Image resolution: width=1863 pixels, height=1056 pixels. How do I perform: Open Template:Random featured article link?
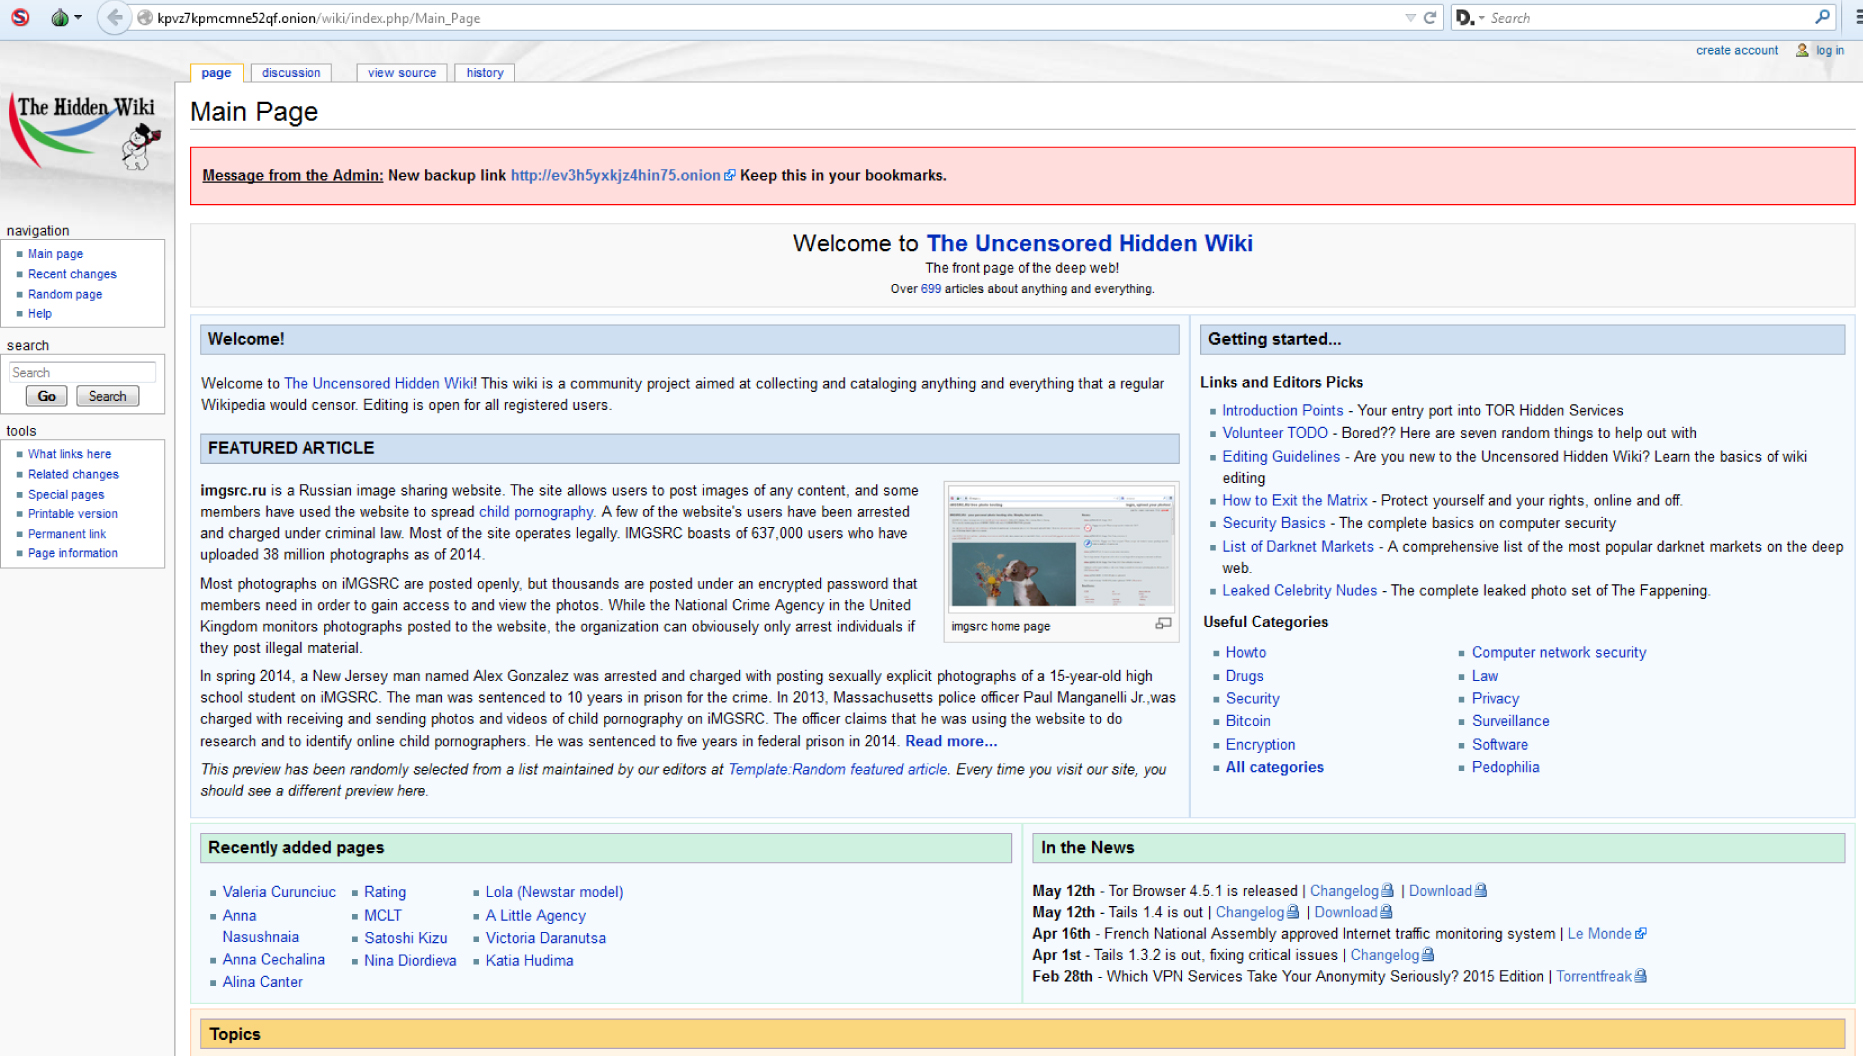click(x=837, y=769)
